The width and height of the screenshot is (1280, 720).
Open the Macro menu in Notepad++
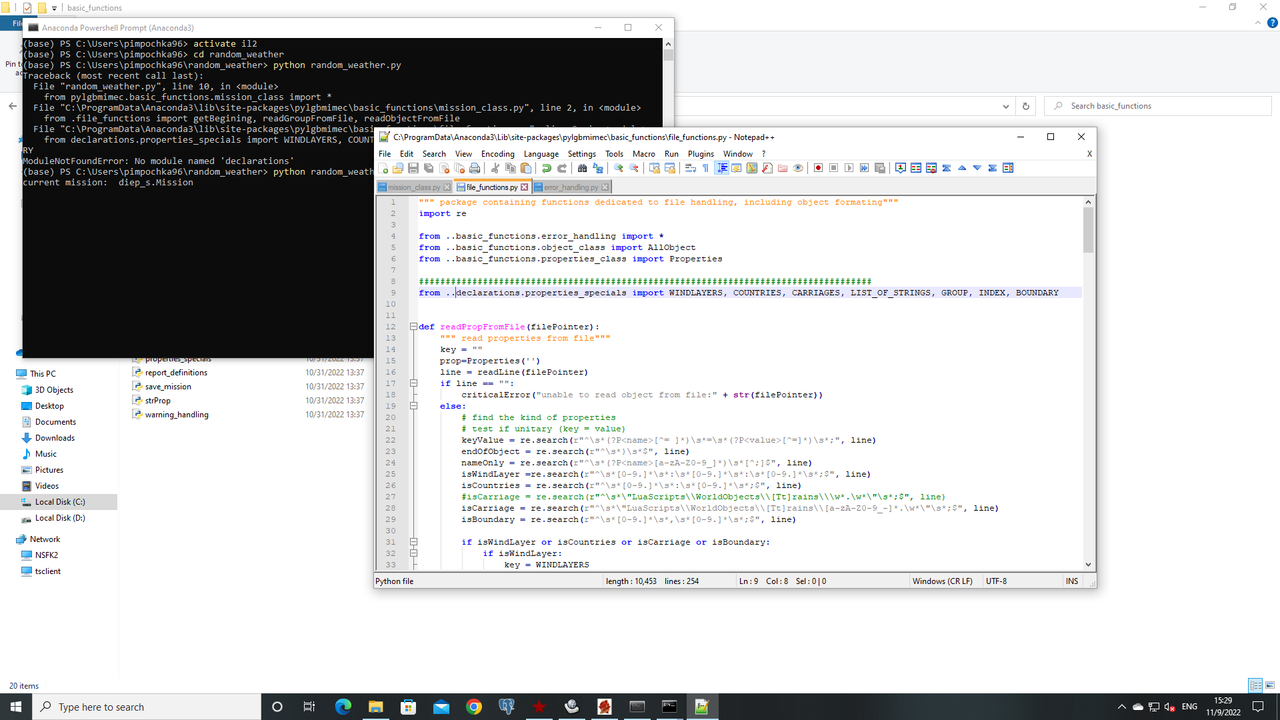pos(643,154)
